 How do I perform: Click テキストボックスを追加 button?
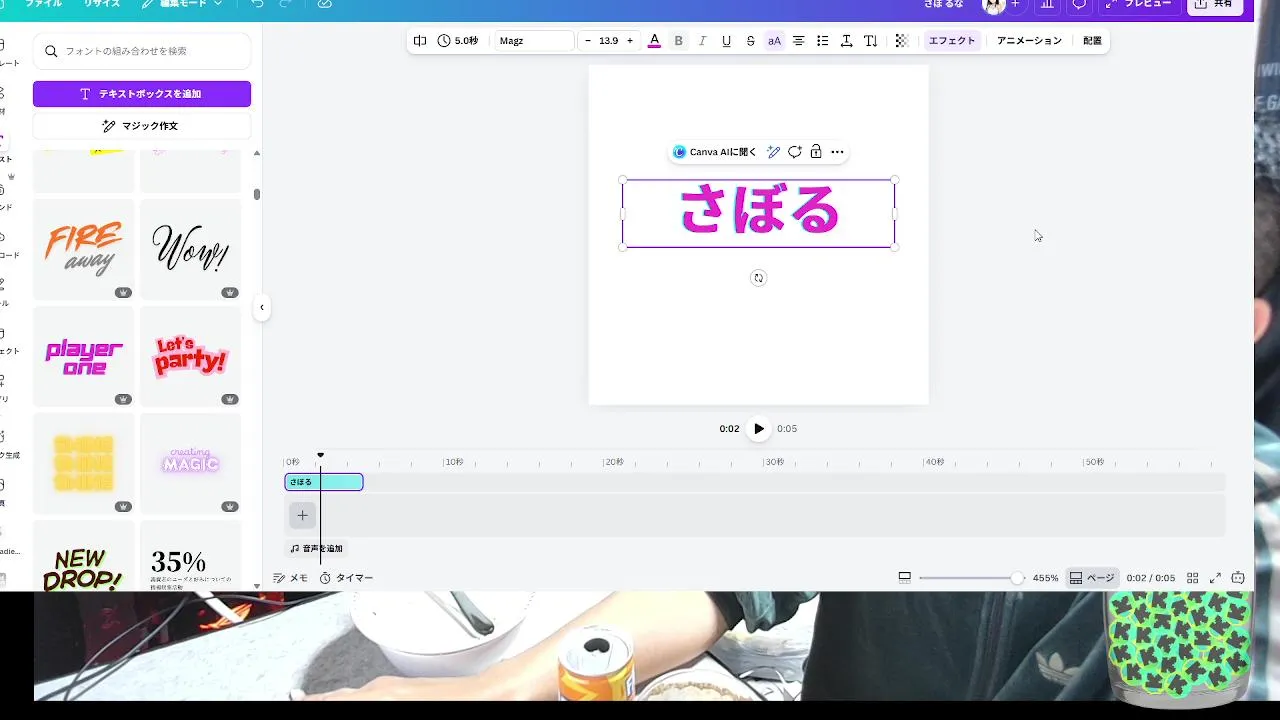tap(142, 94)
